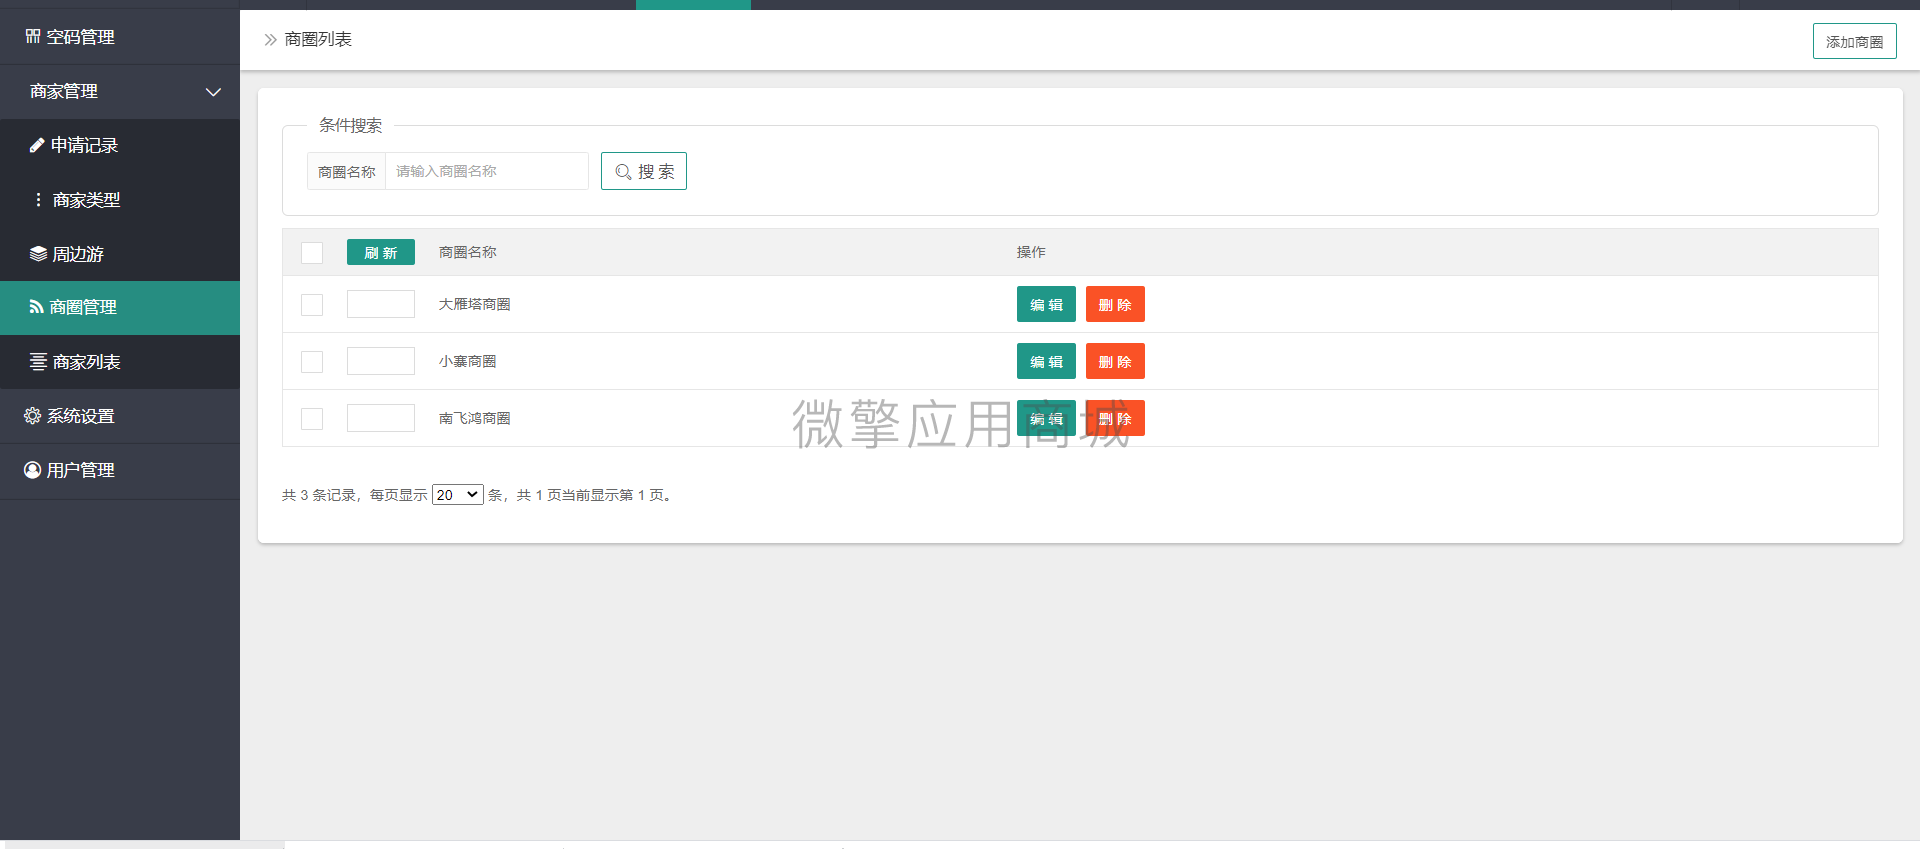The image size is (1920, 849).
Task: Open 空码管理 in the sidebar
Action: 120,37
